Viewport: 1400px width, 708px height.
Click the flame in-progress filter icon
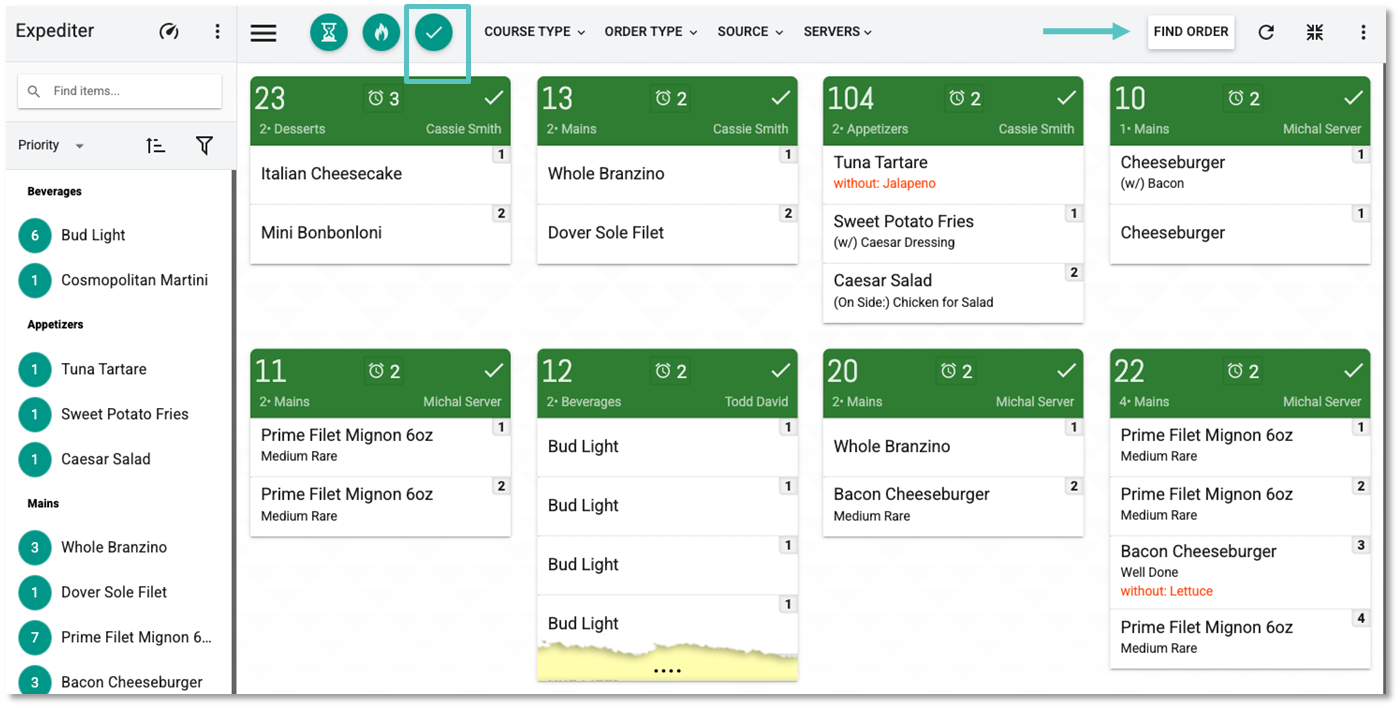(x=381, y=32)
